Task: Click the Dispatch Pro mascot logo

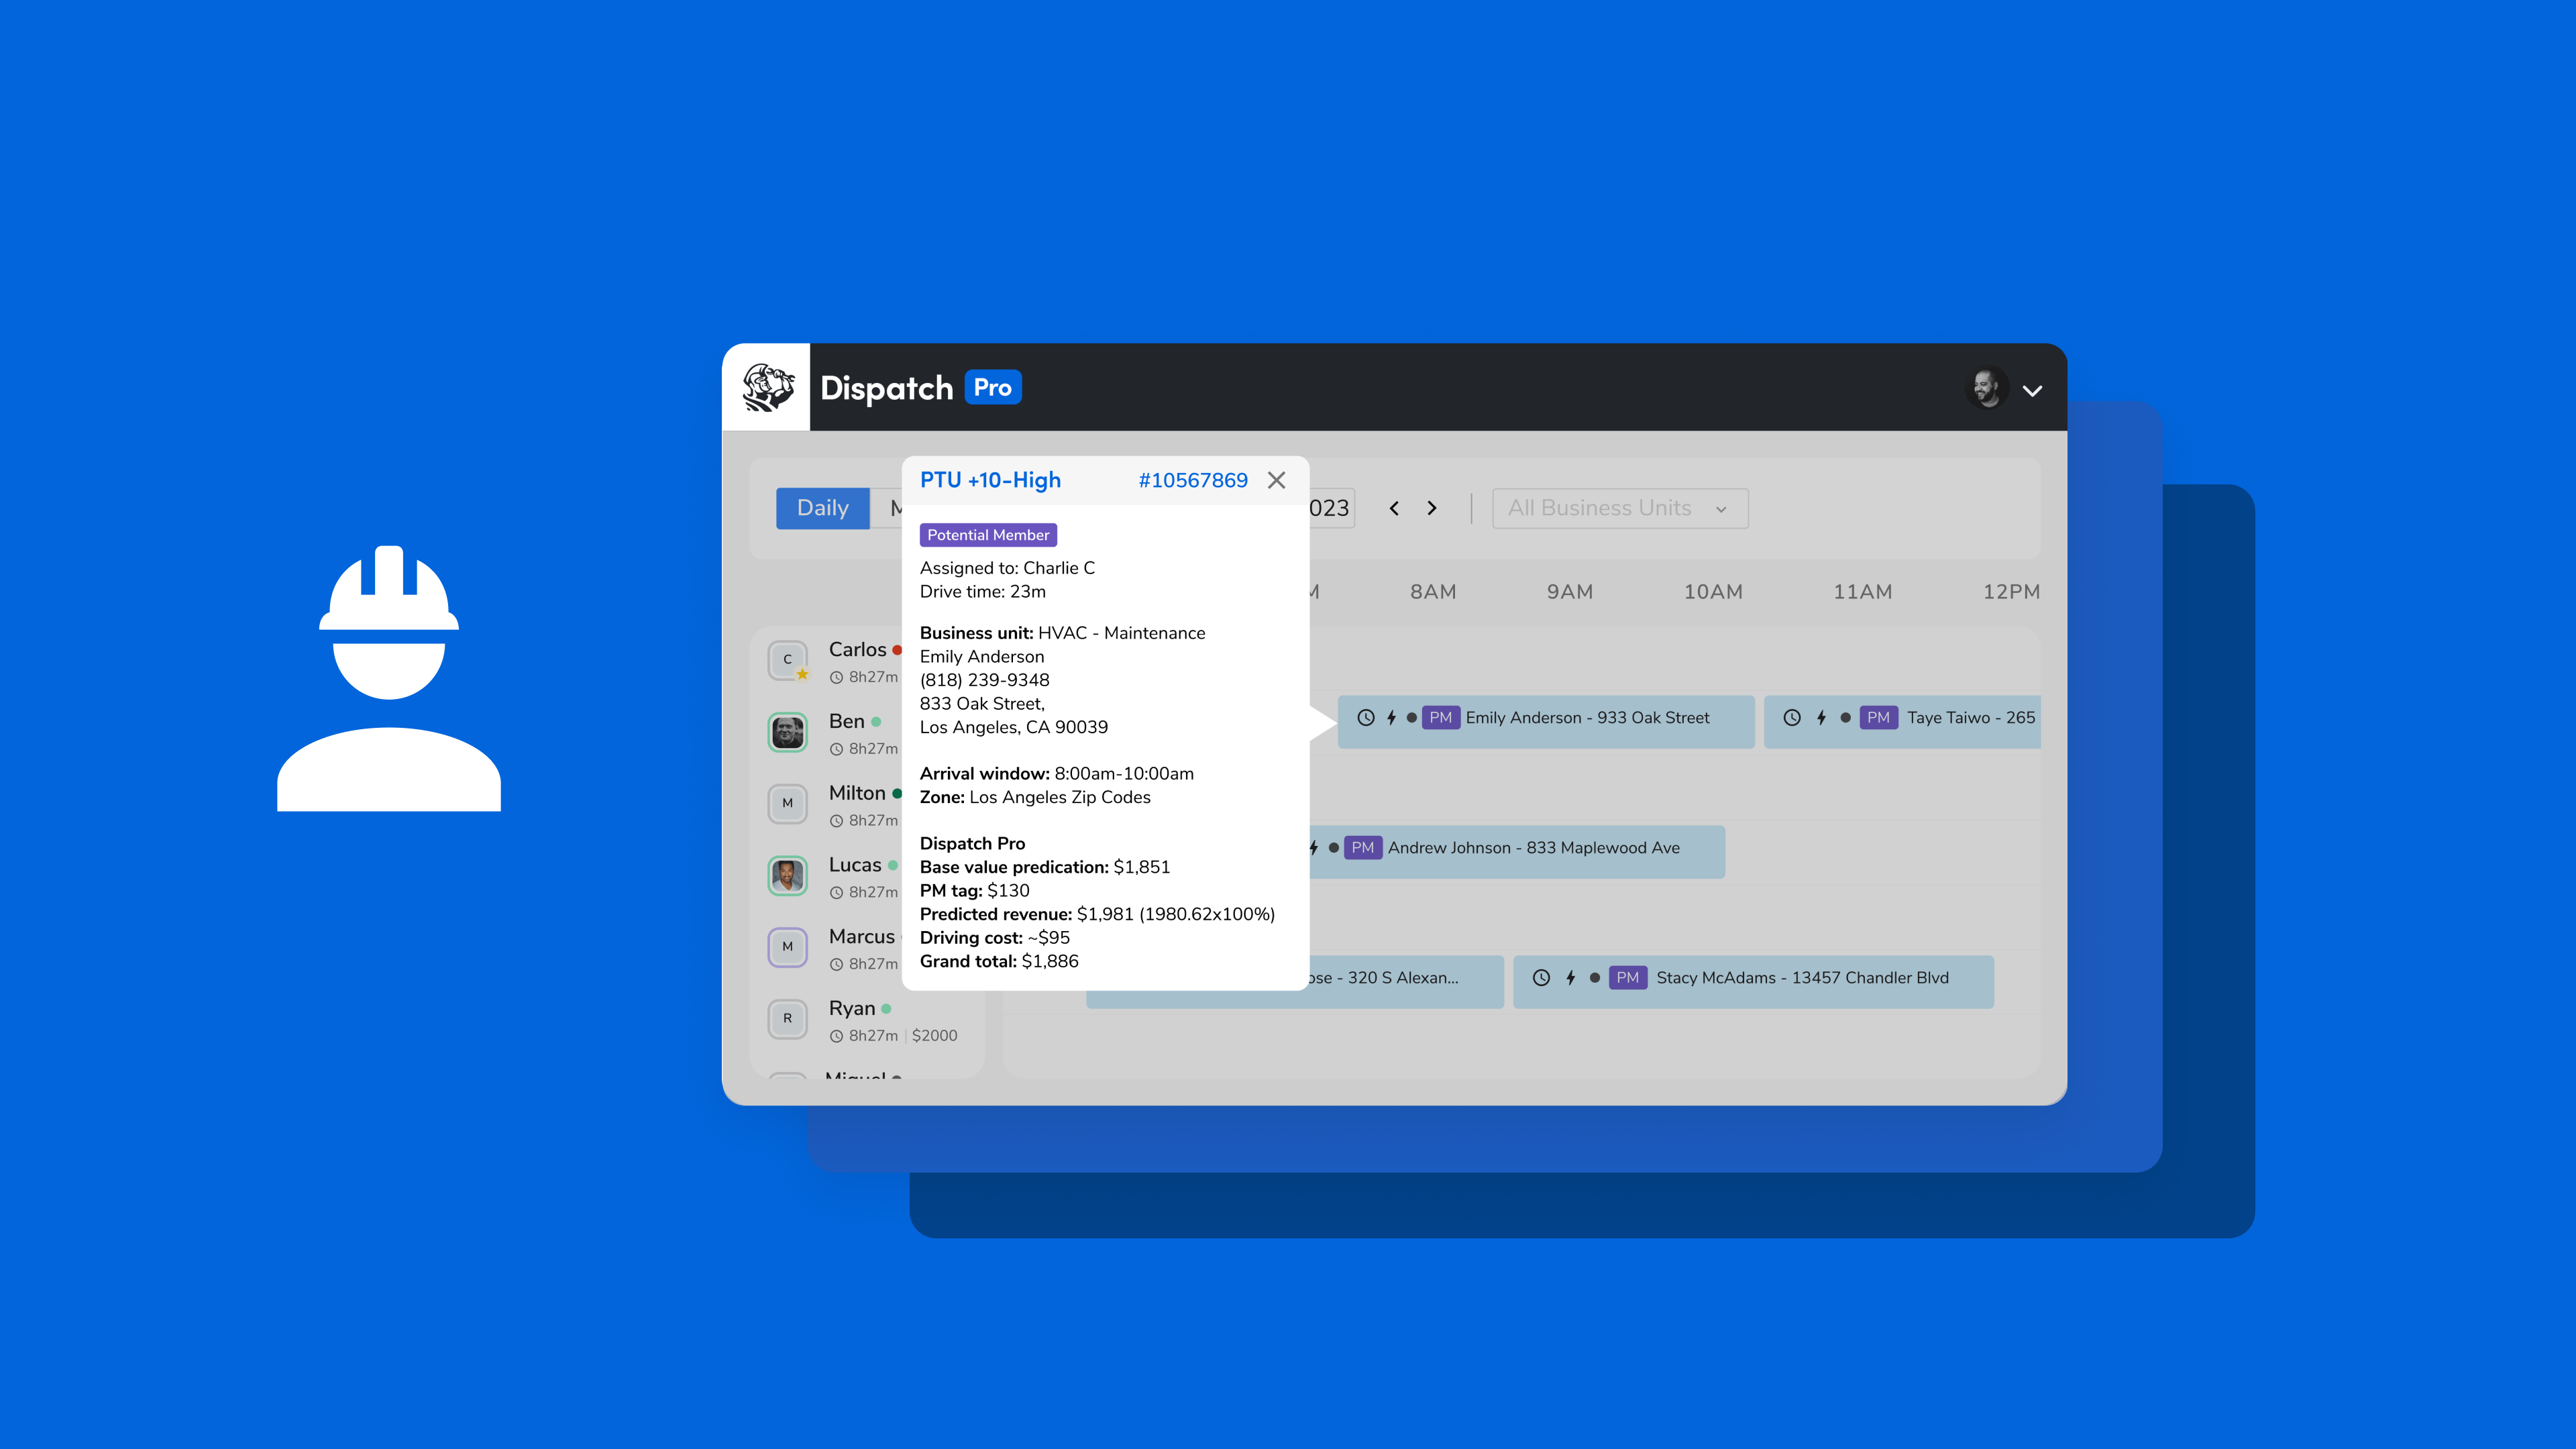Action: (767, 388)
